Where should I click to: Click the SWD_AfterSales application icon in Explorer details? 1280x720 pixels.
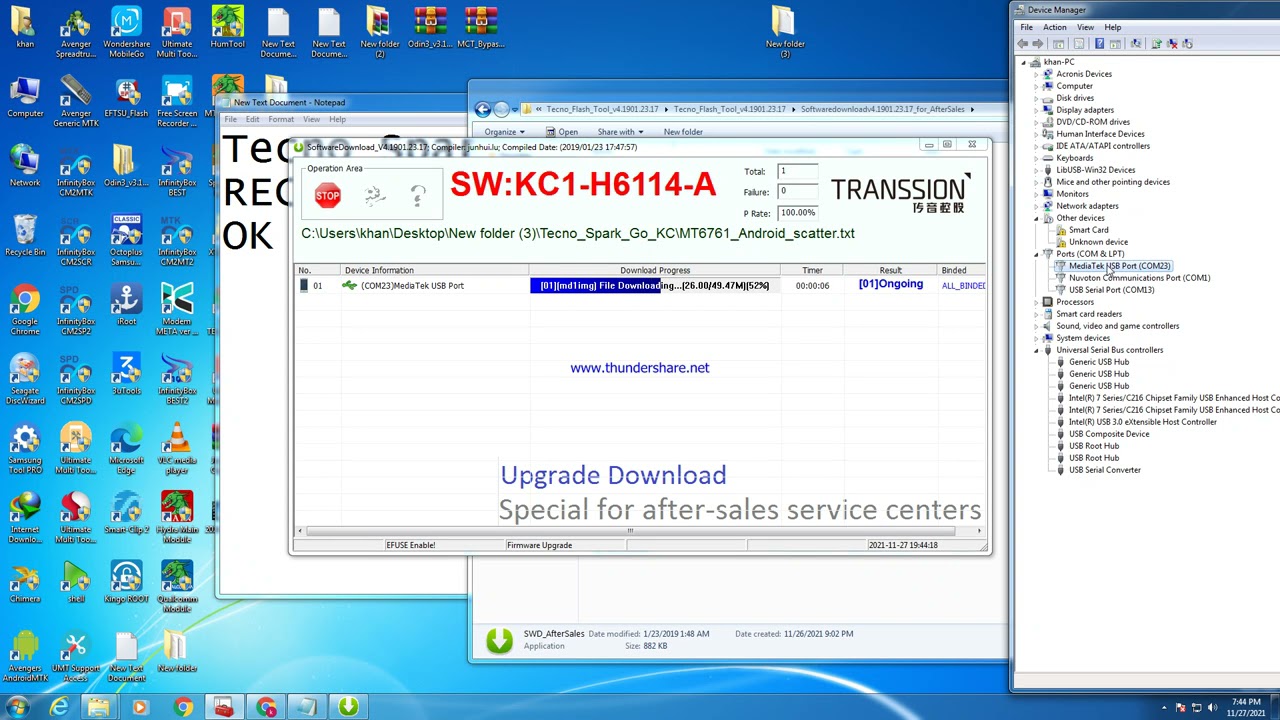pos(499,640)
